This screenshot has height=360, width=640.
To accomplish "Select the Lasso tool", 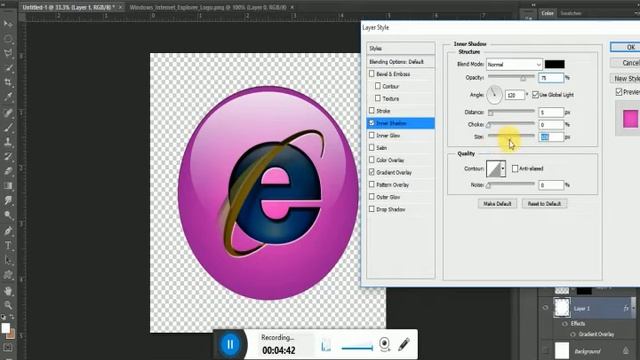I will tap(8, 53).
